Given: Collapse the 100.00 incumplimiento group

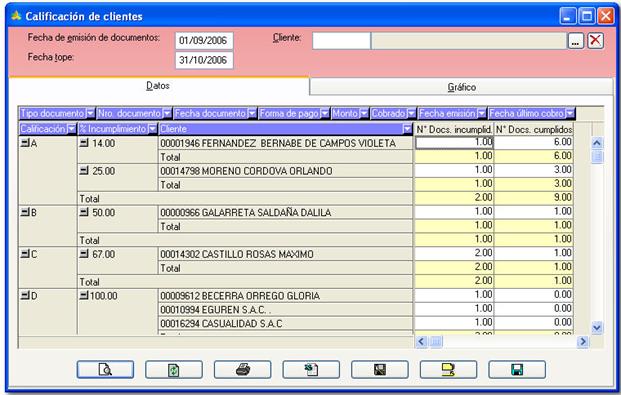Looking at the screenshot, I should 84,296.
